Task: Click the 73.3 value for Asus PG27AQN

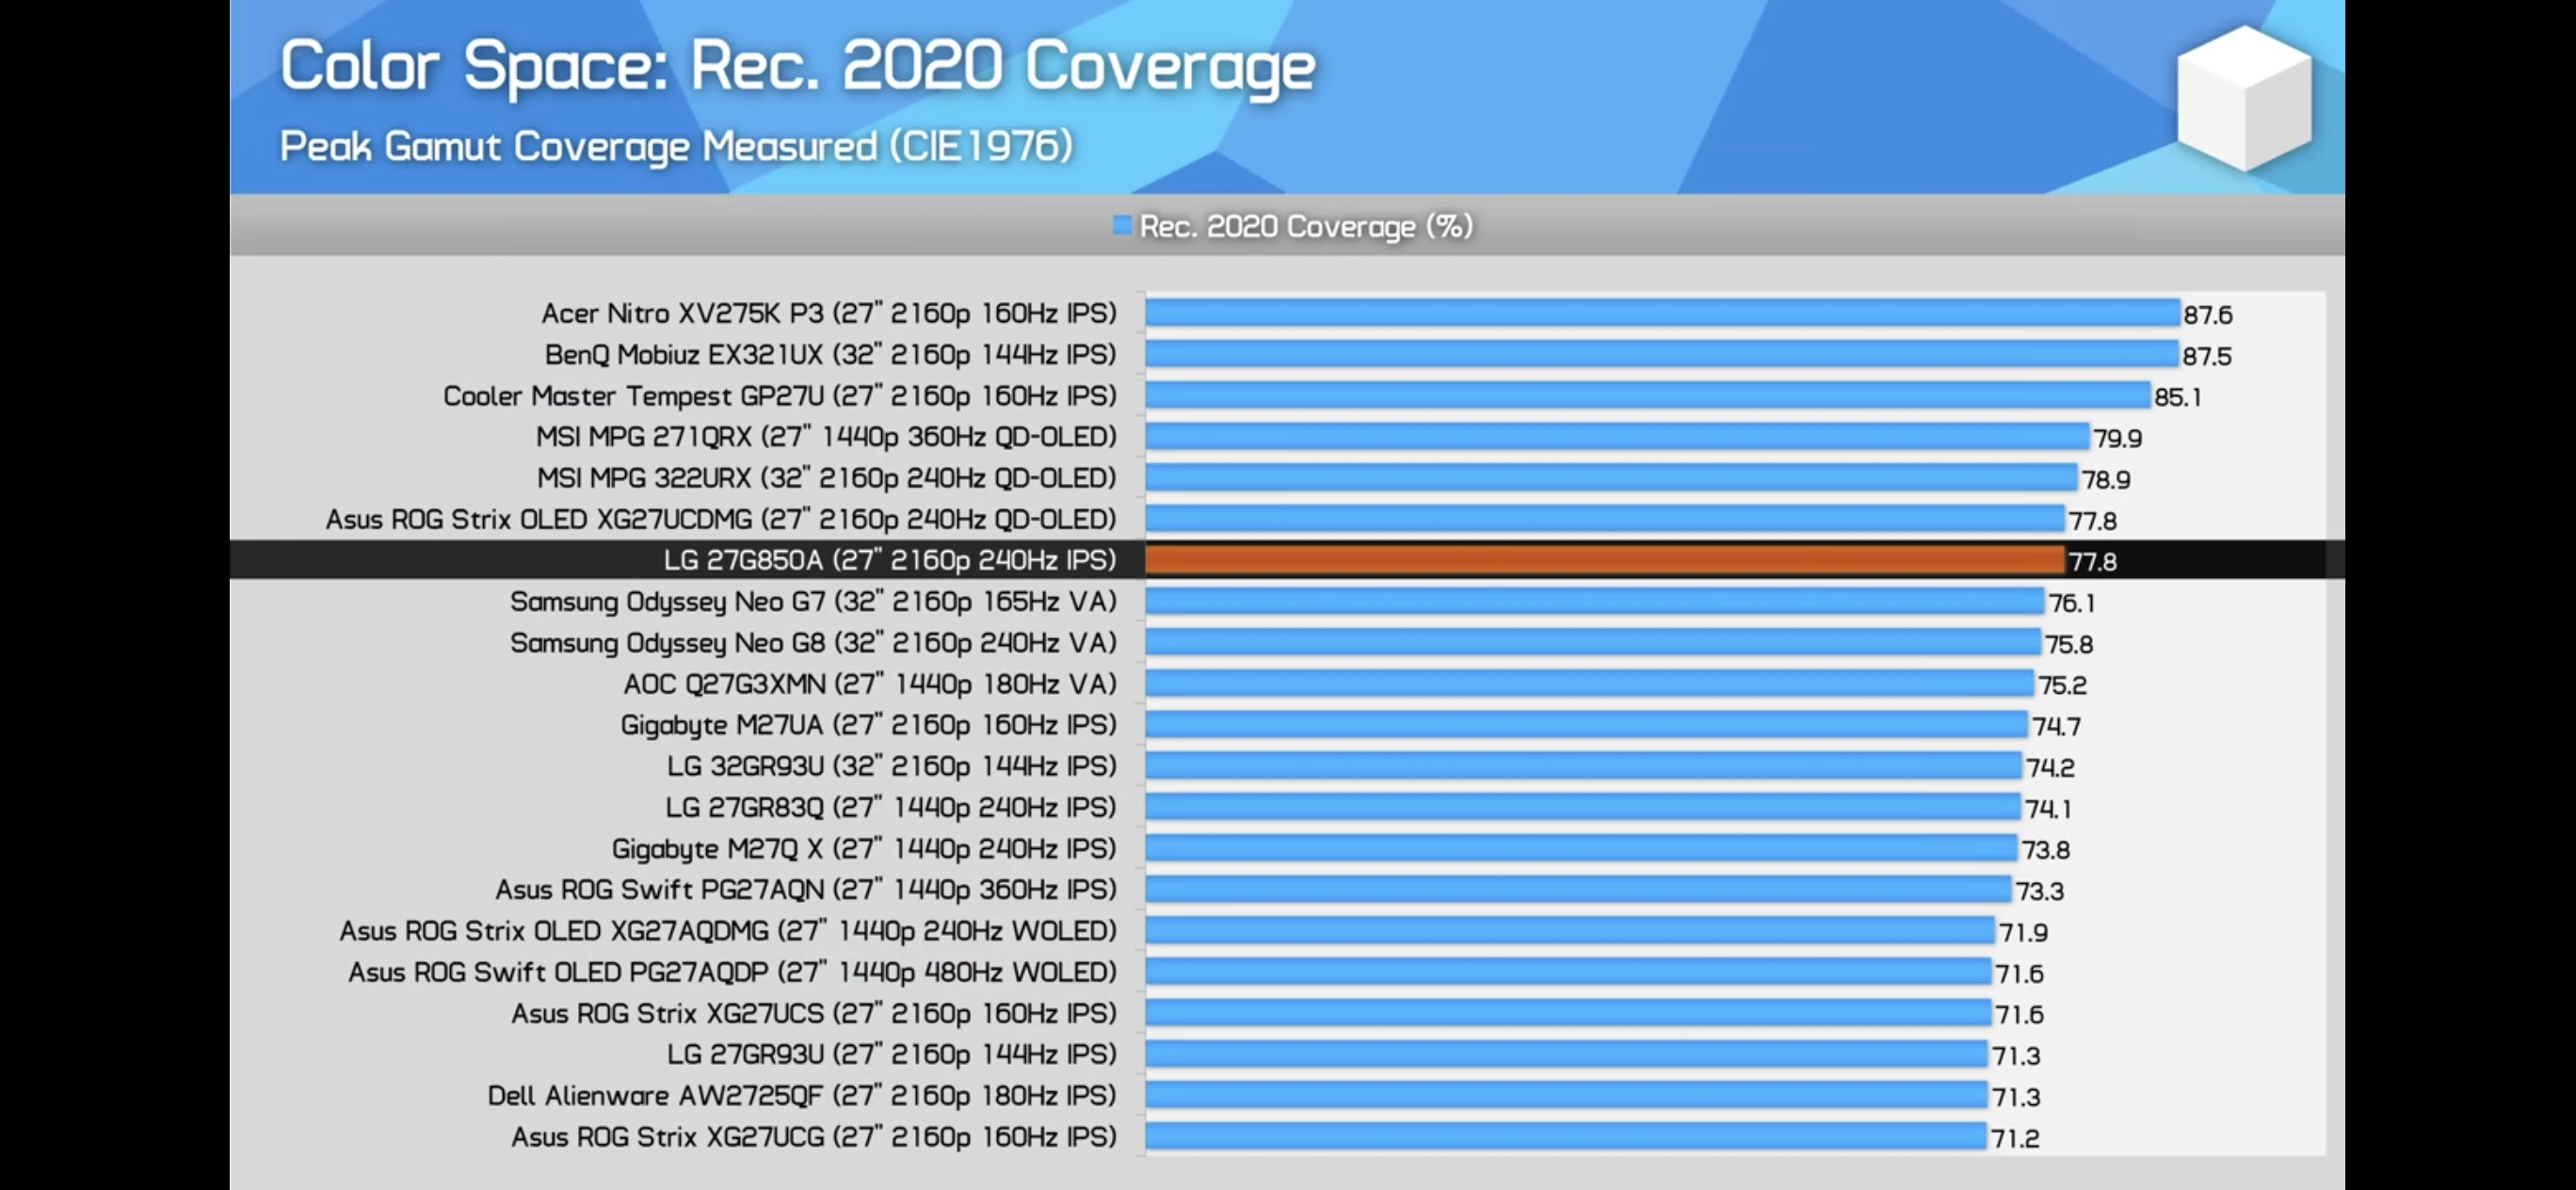Action: (2040, 891)
